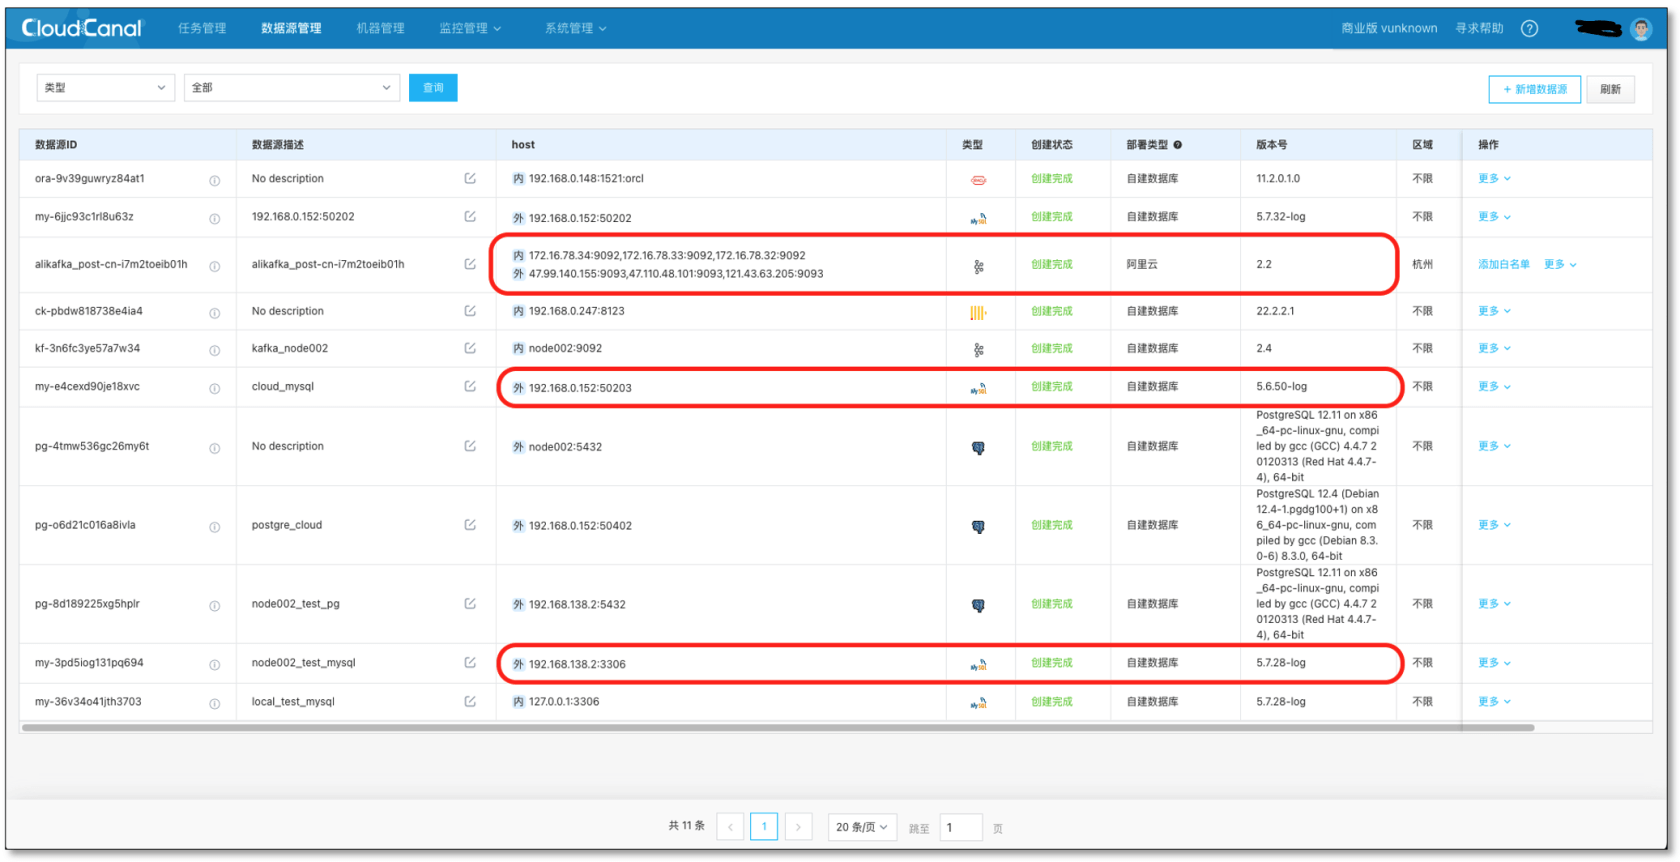Edit kafka_node002 description
The height and width of the screenshot is (862, 1680).
coord(470,348)
